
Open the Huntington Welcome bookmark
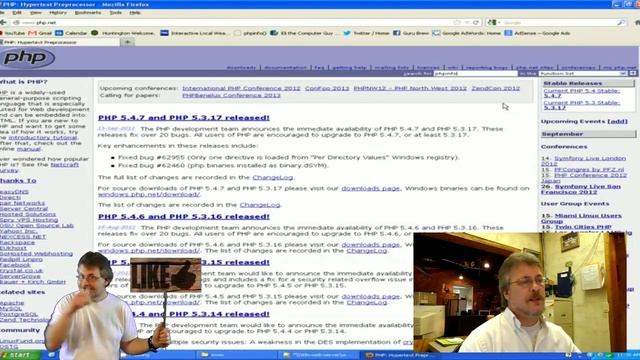(123, 33)
